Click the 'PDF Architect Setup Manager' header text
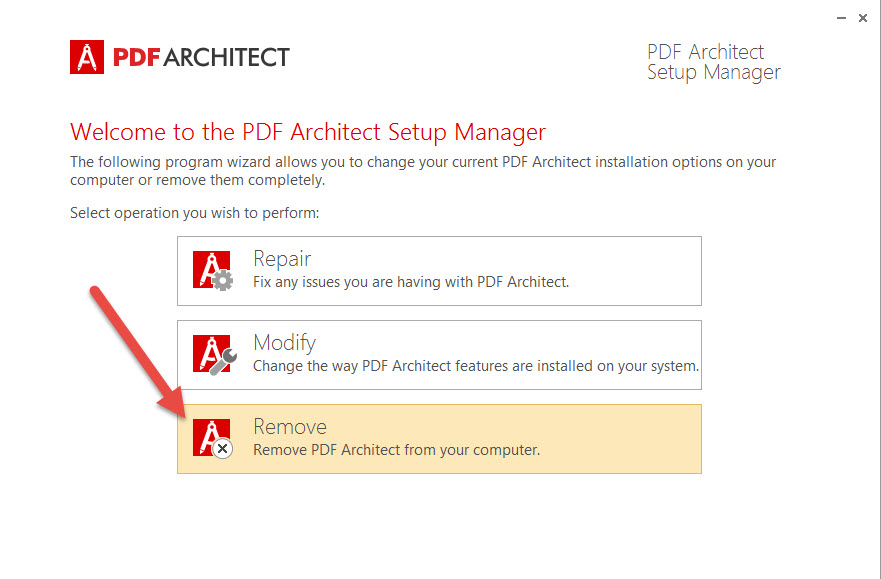Screen dimensions: 881x579 point(713,62)
